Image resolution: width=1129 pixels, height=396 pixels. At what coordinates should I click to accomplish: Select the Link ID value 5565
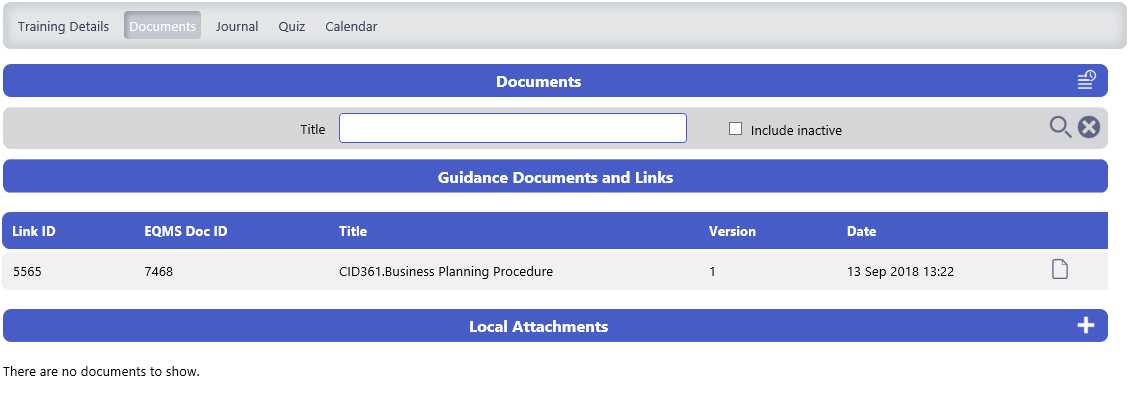point(27,271)
